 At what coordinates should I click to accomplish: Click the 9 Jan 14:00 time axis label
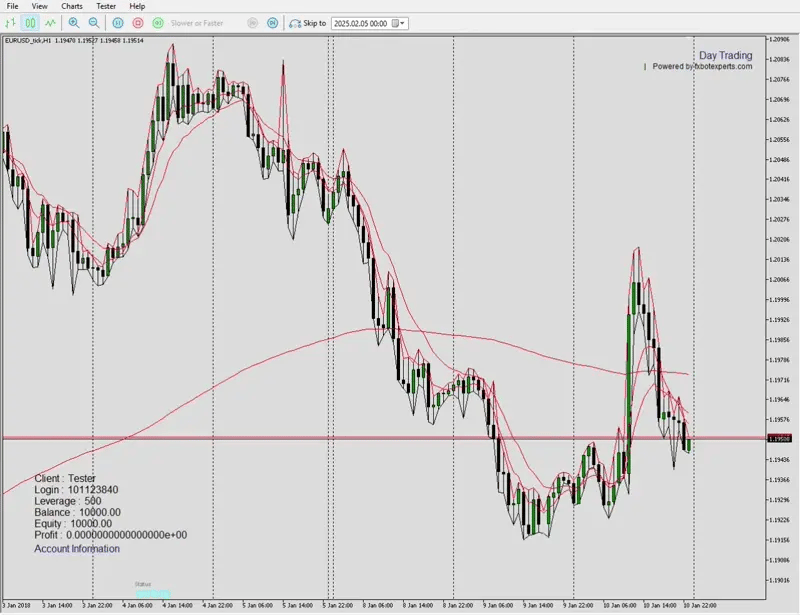[x=538, y=605]
